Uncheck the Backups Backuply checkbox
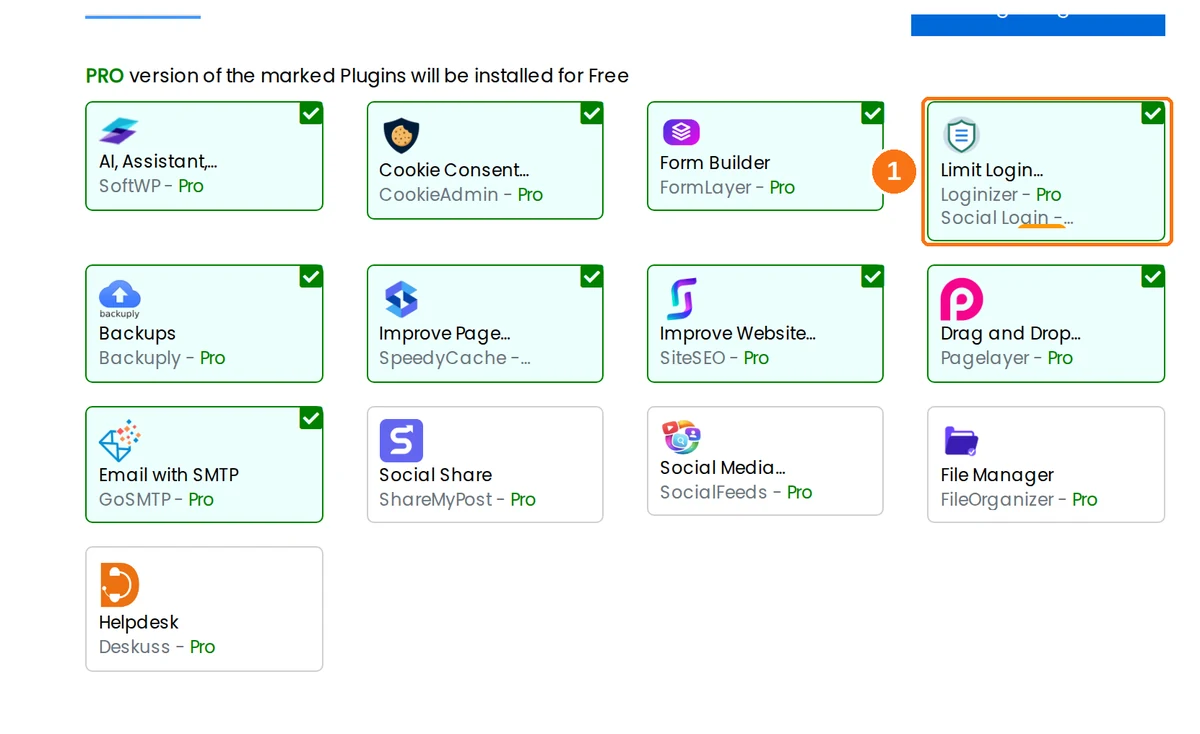 click(311, 276)
